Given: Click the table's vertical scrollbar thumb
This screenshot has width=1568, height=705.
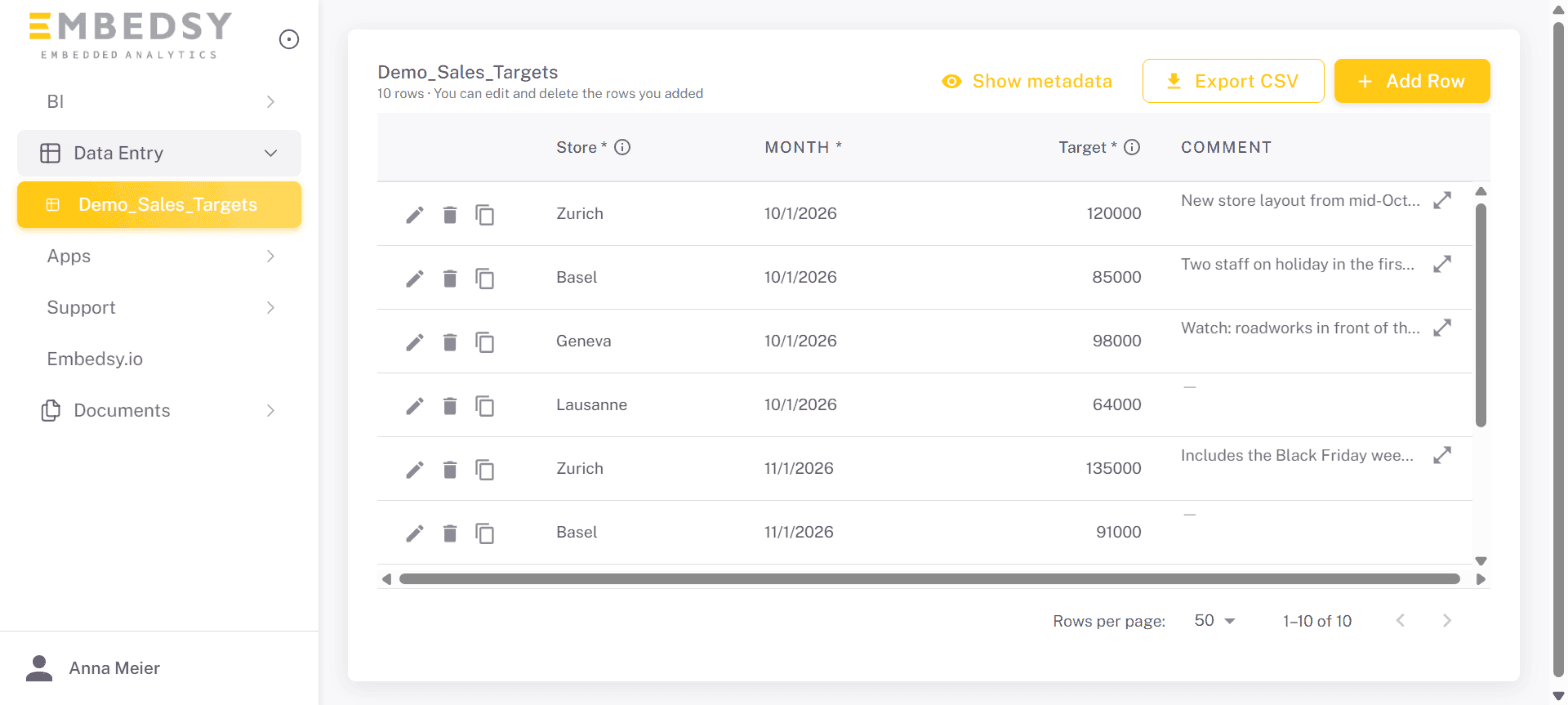Looking at the screenshot, I should click(1481, 315).
